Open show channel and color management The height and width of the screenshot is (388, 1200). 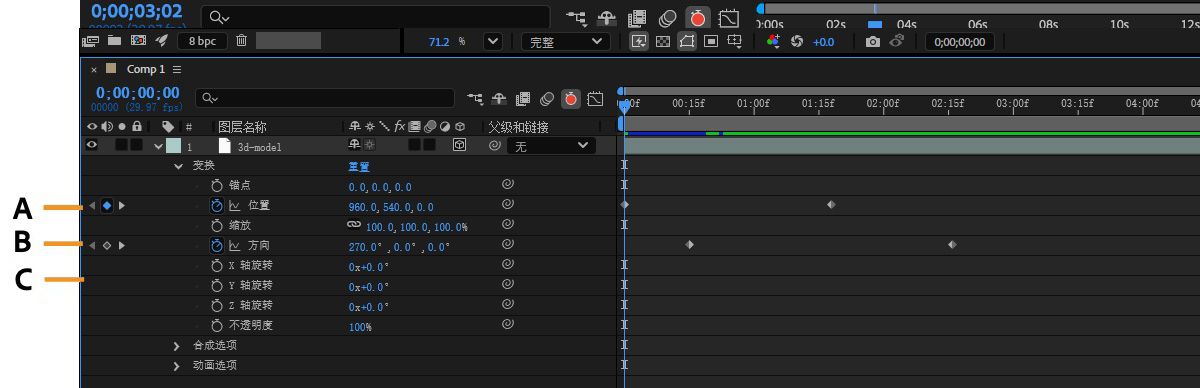[772, 42]
